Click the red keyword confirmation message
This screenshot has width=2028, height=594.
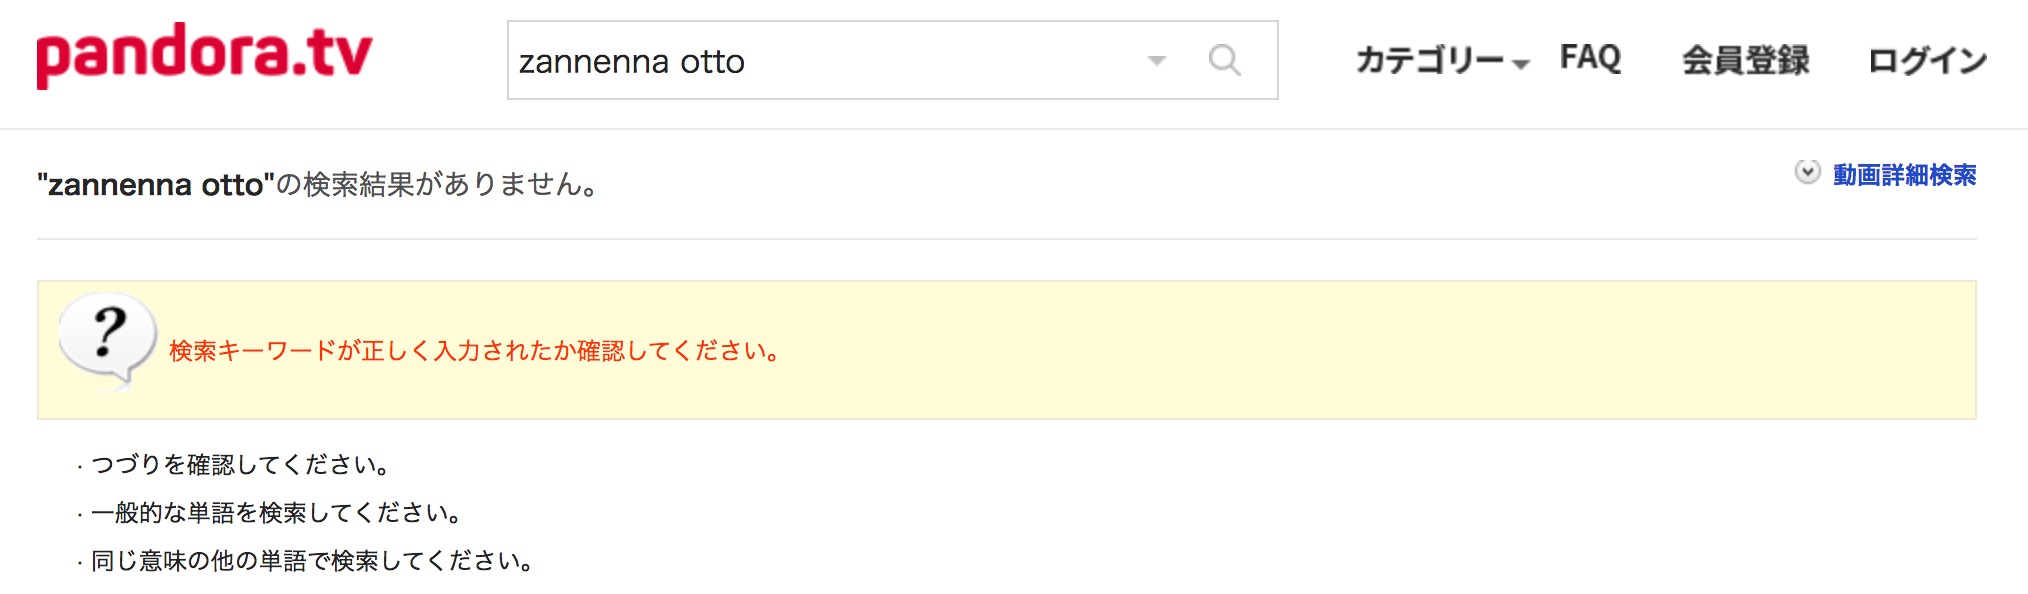coord(475,351)
